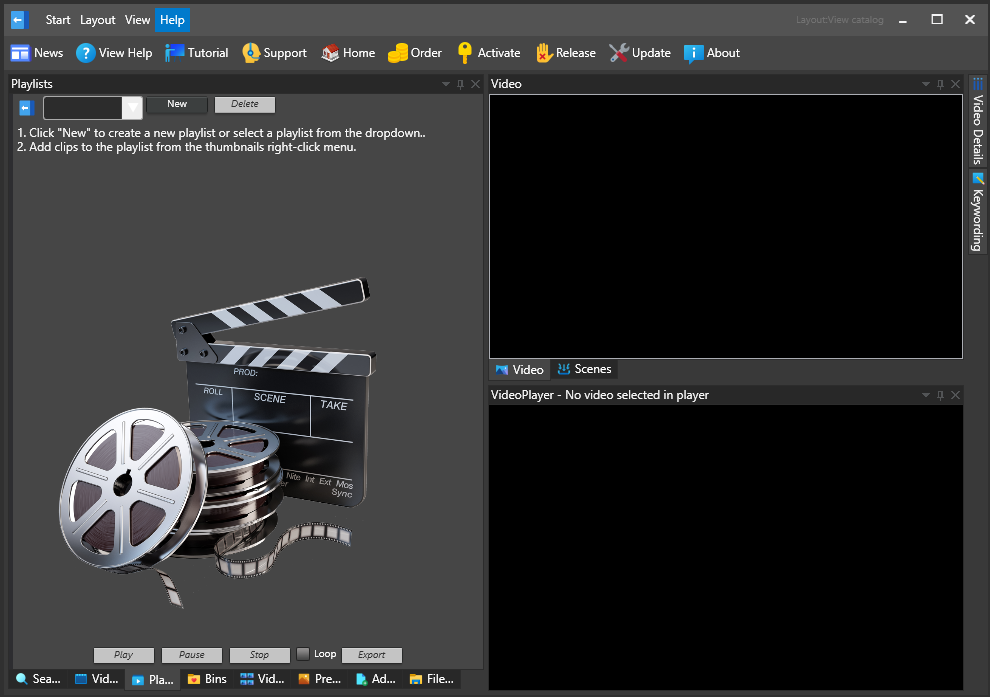Open the Pre... bottom tab

319,679
